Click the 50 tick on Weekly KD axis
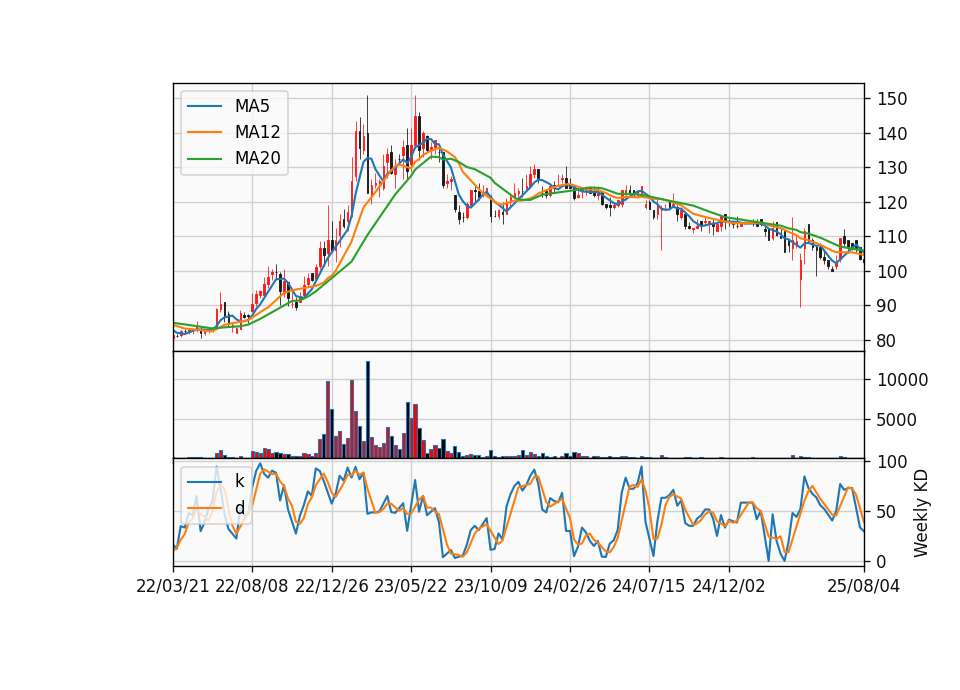The width and height of the screenshot is (960, 690). click(887, 512)
